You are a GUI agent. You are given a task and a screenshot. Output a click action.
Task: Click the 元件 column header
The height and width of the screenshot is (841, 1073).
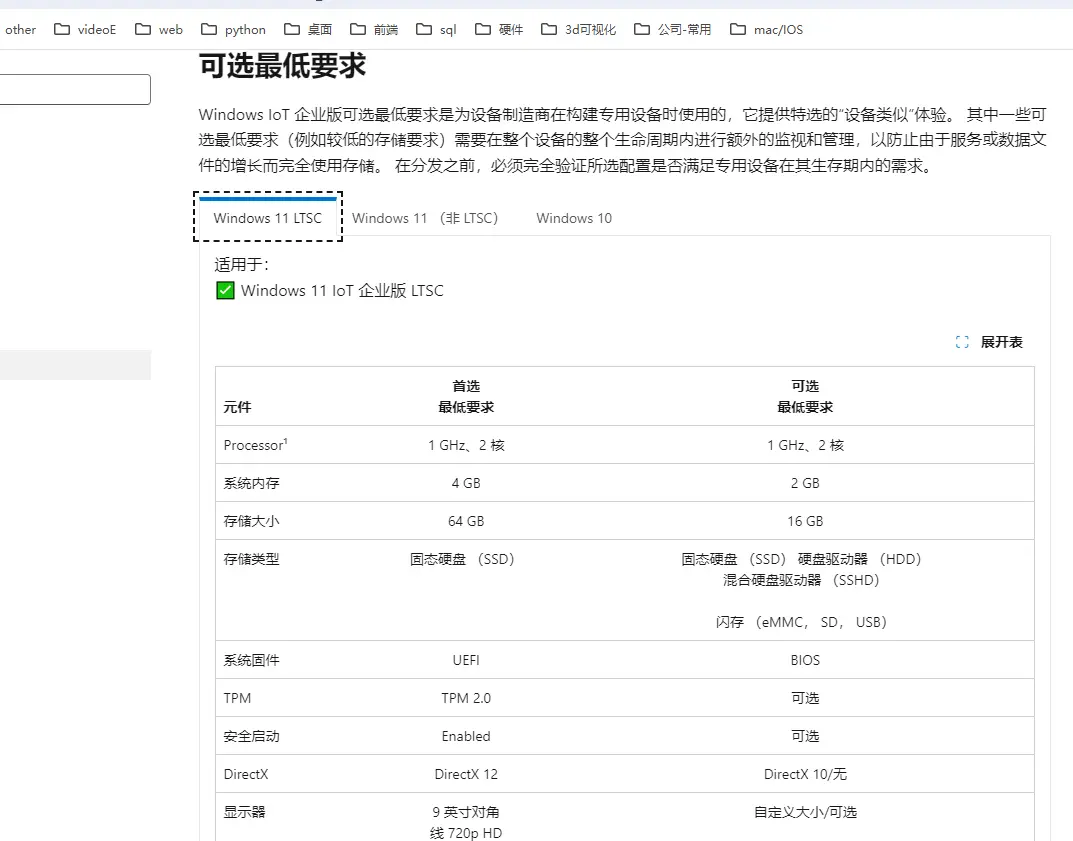237,407
